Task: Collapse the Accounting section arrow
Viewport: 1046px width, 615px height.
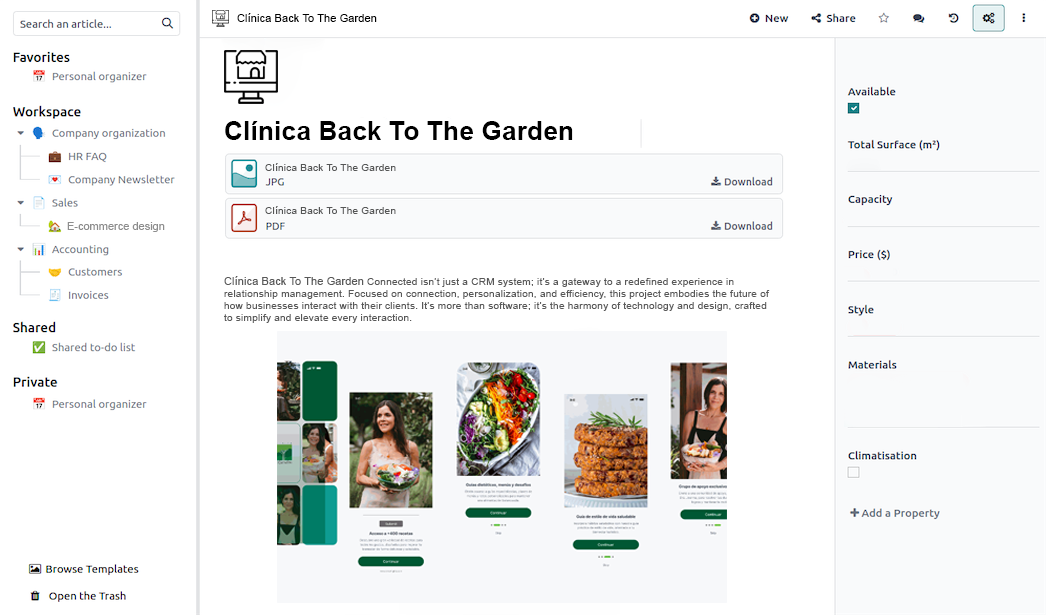Action: [21, 249]
